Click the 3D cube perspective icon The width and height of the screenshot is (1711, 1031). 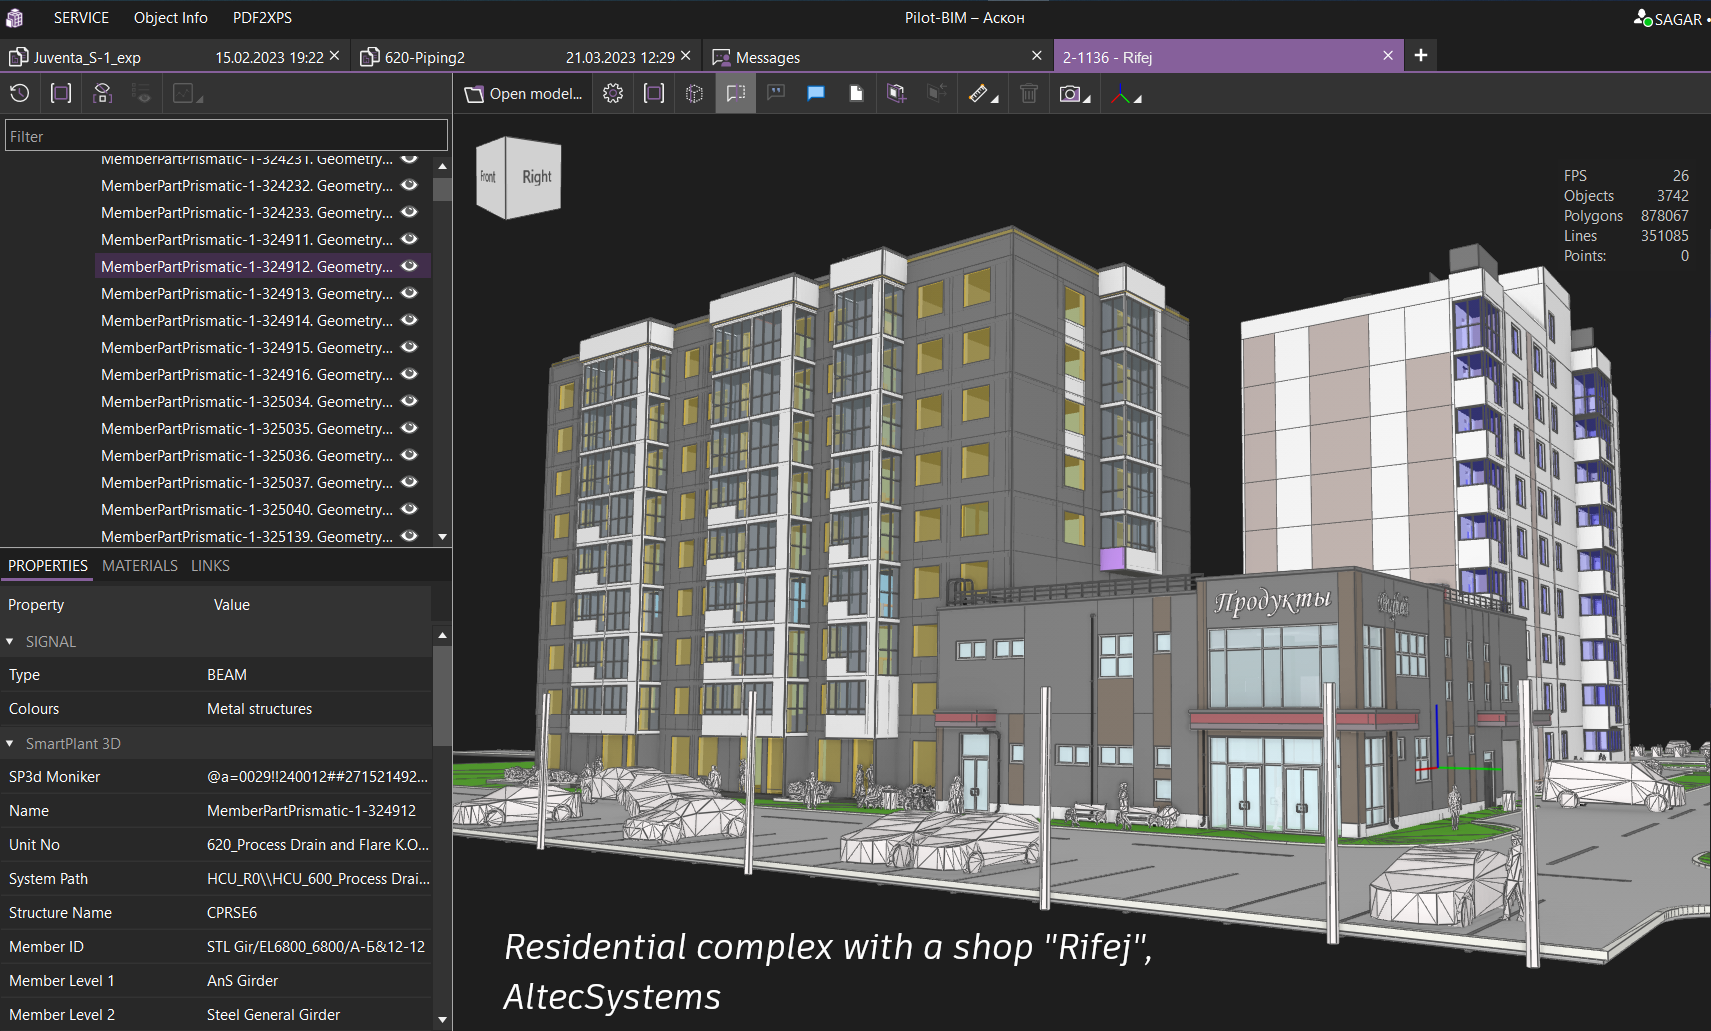[694, 94]
